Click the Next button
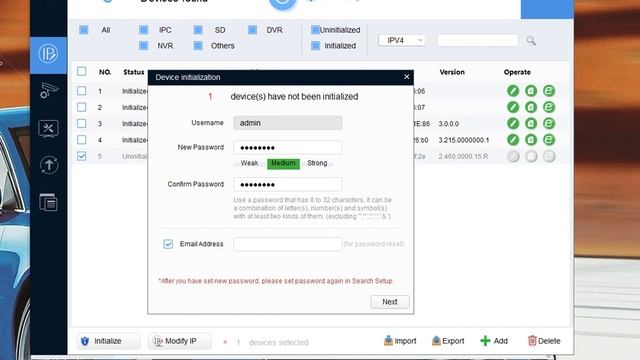The height and width of the screenshot is (360, 640). [390, 302]
